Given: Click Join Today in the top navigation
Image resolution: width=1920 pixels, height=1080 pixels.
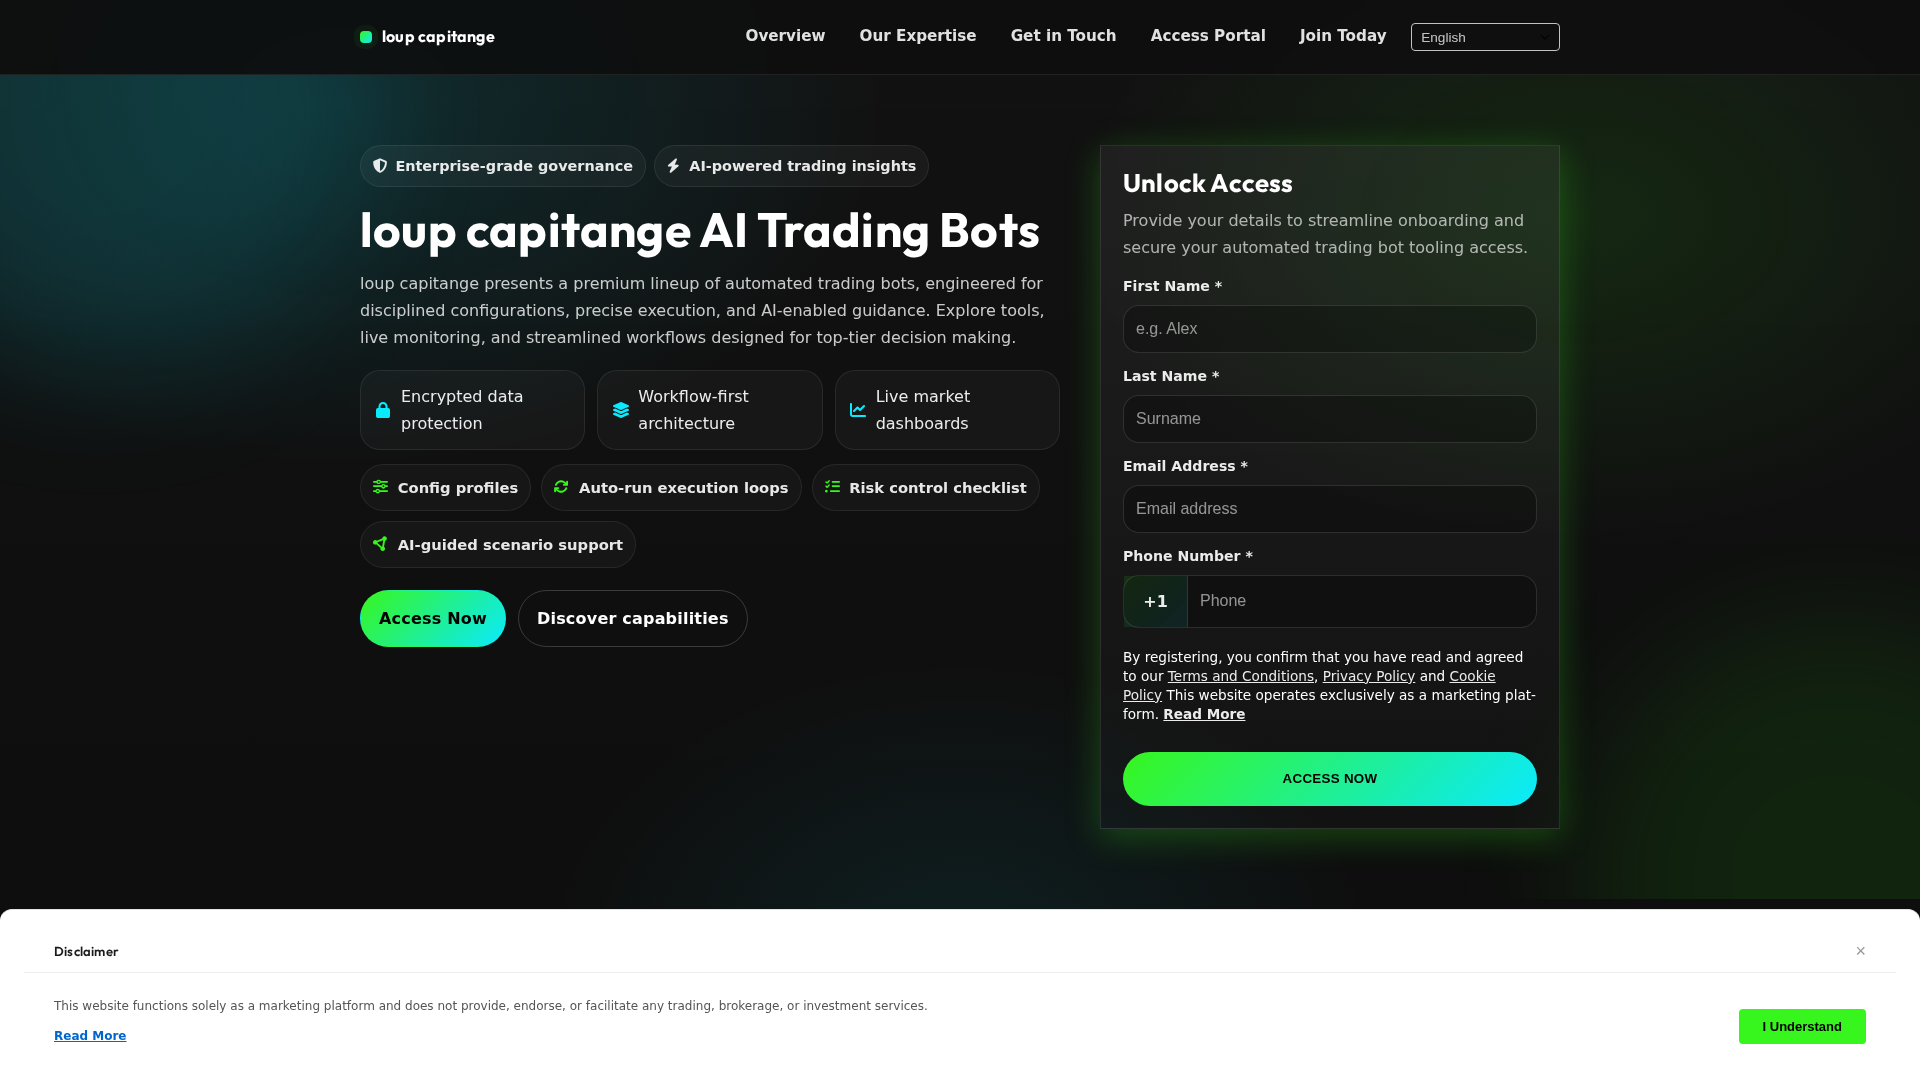Looking at the screenshot, I should coord(1343,36).
